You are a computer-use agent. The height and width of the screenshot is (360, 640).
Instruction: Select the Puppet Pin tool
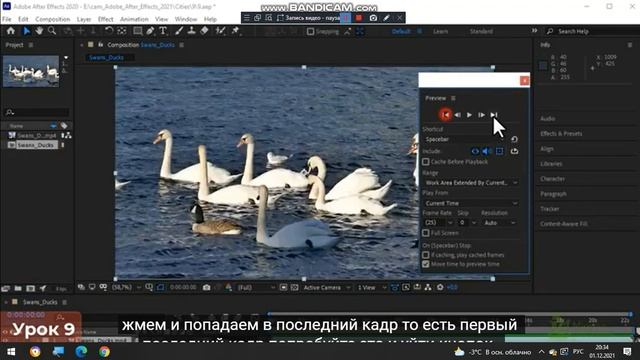click(235, 31)
